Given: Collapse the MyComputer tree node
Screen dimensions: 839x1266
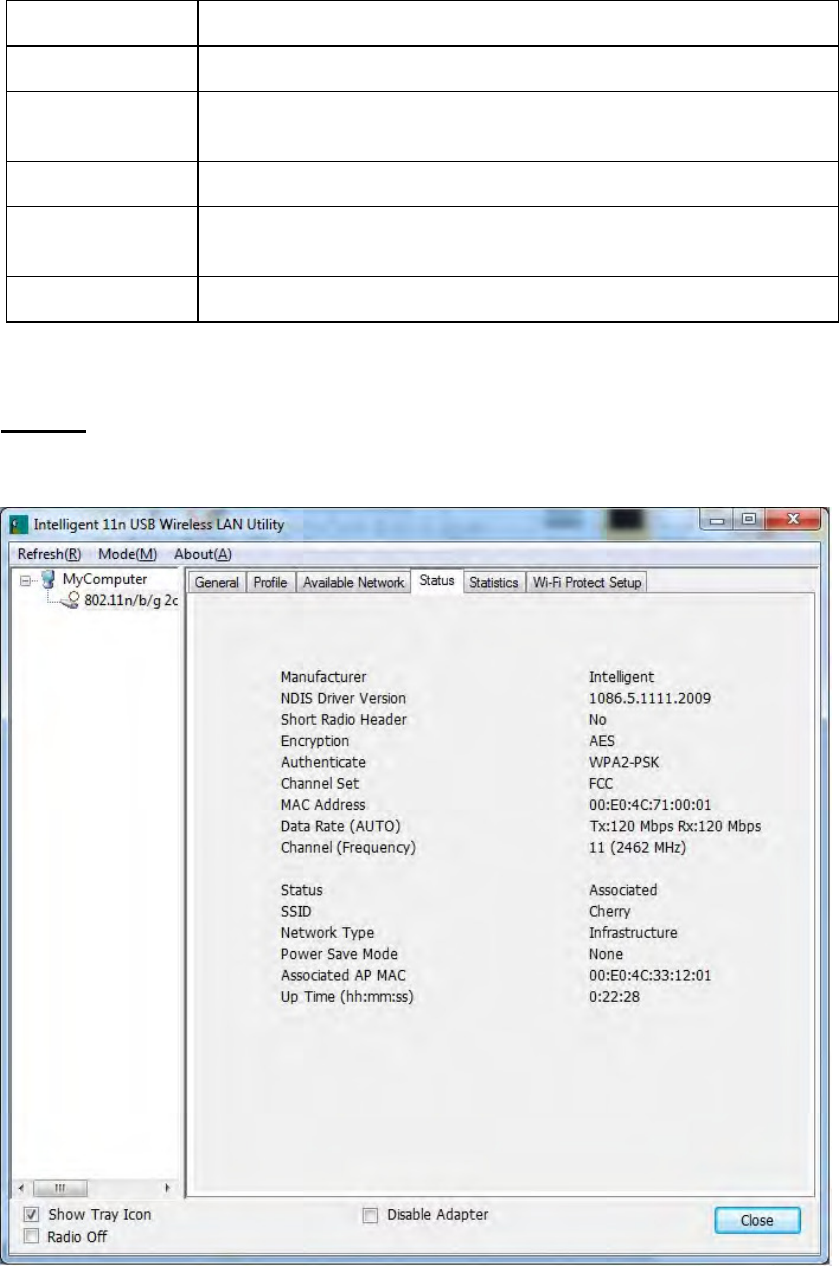Looking at the screenshot, I should click(x=25, y=581).
